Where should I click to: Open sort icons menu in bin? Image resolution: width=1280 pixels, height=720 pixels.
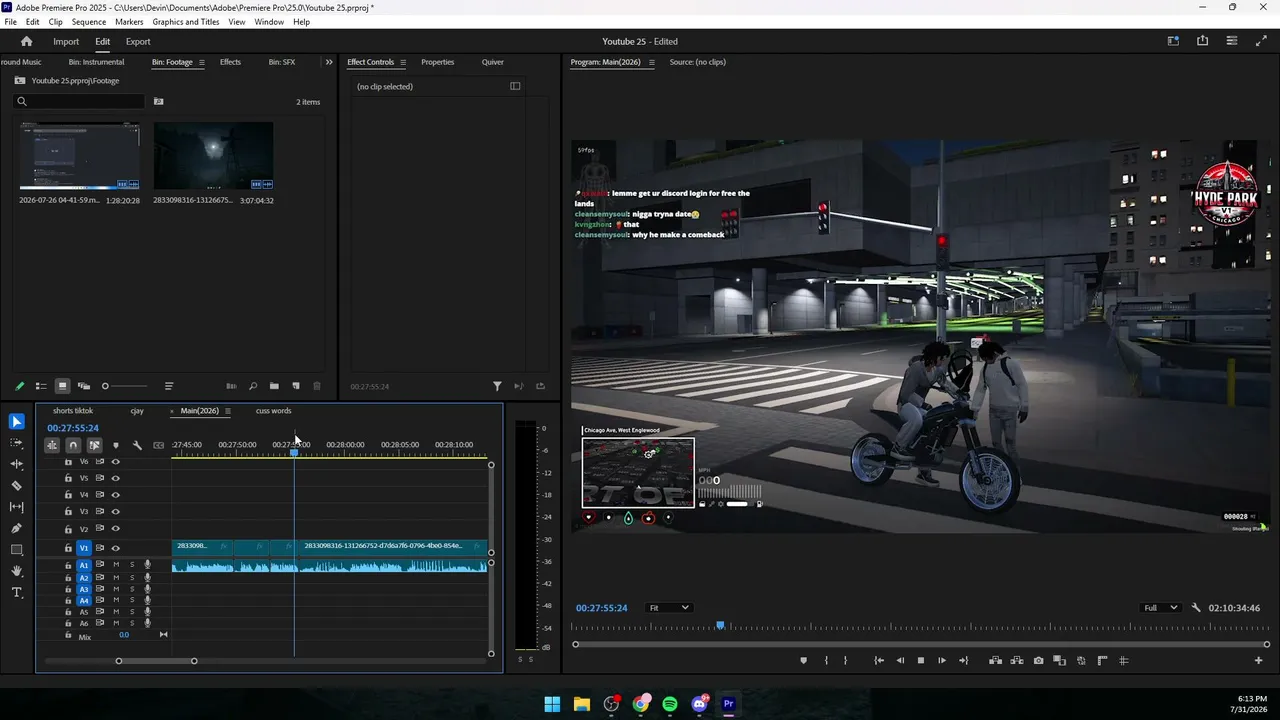click(x=169, y=386)
